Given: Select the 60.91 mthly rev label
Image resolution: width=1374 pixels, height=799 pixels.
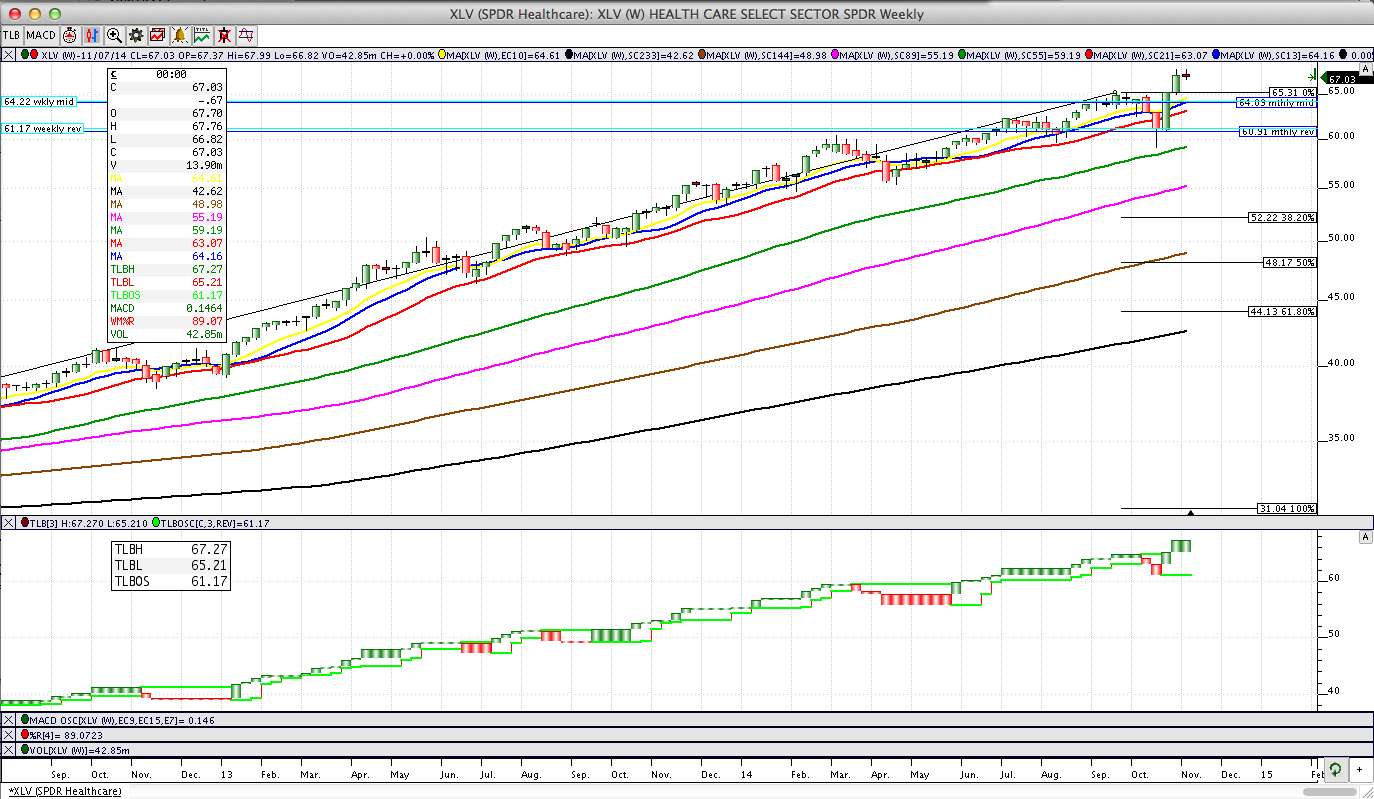Looking at the screenshot, I should [1278, 131].
